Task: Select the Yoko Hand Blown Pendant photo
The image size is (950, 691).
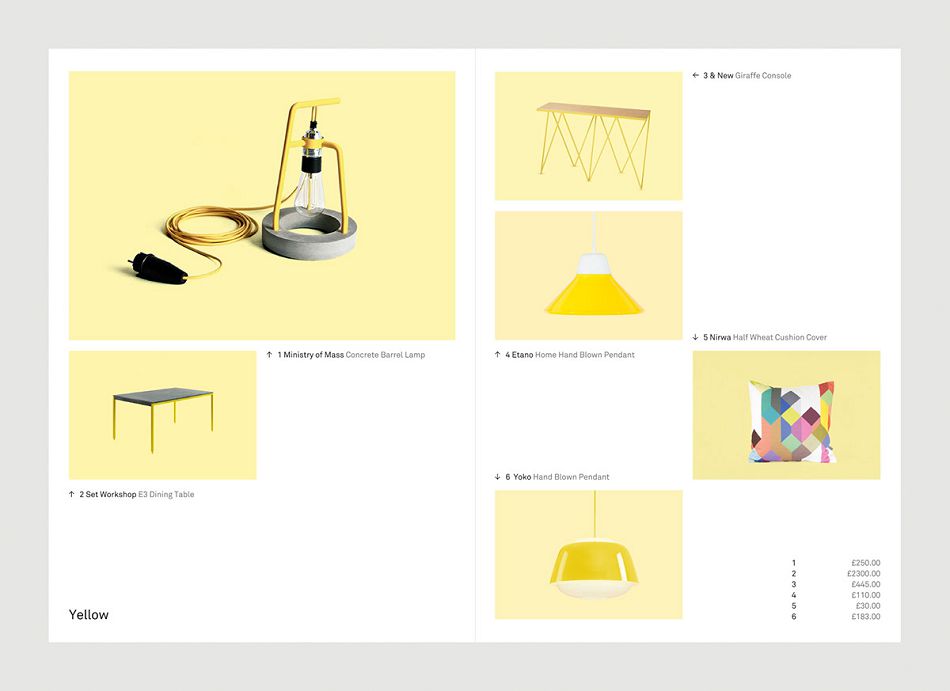Action: (588, 554)
